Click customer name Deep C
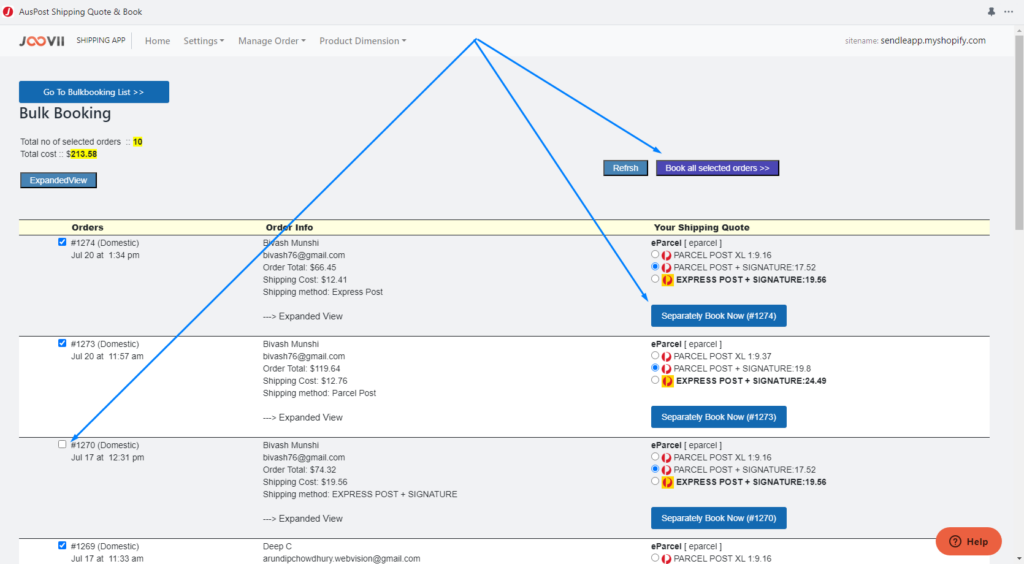1024x564 pixels. point(277,546)
